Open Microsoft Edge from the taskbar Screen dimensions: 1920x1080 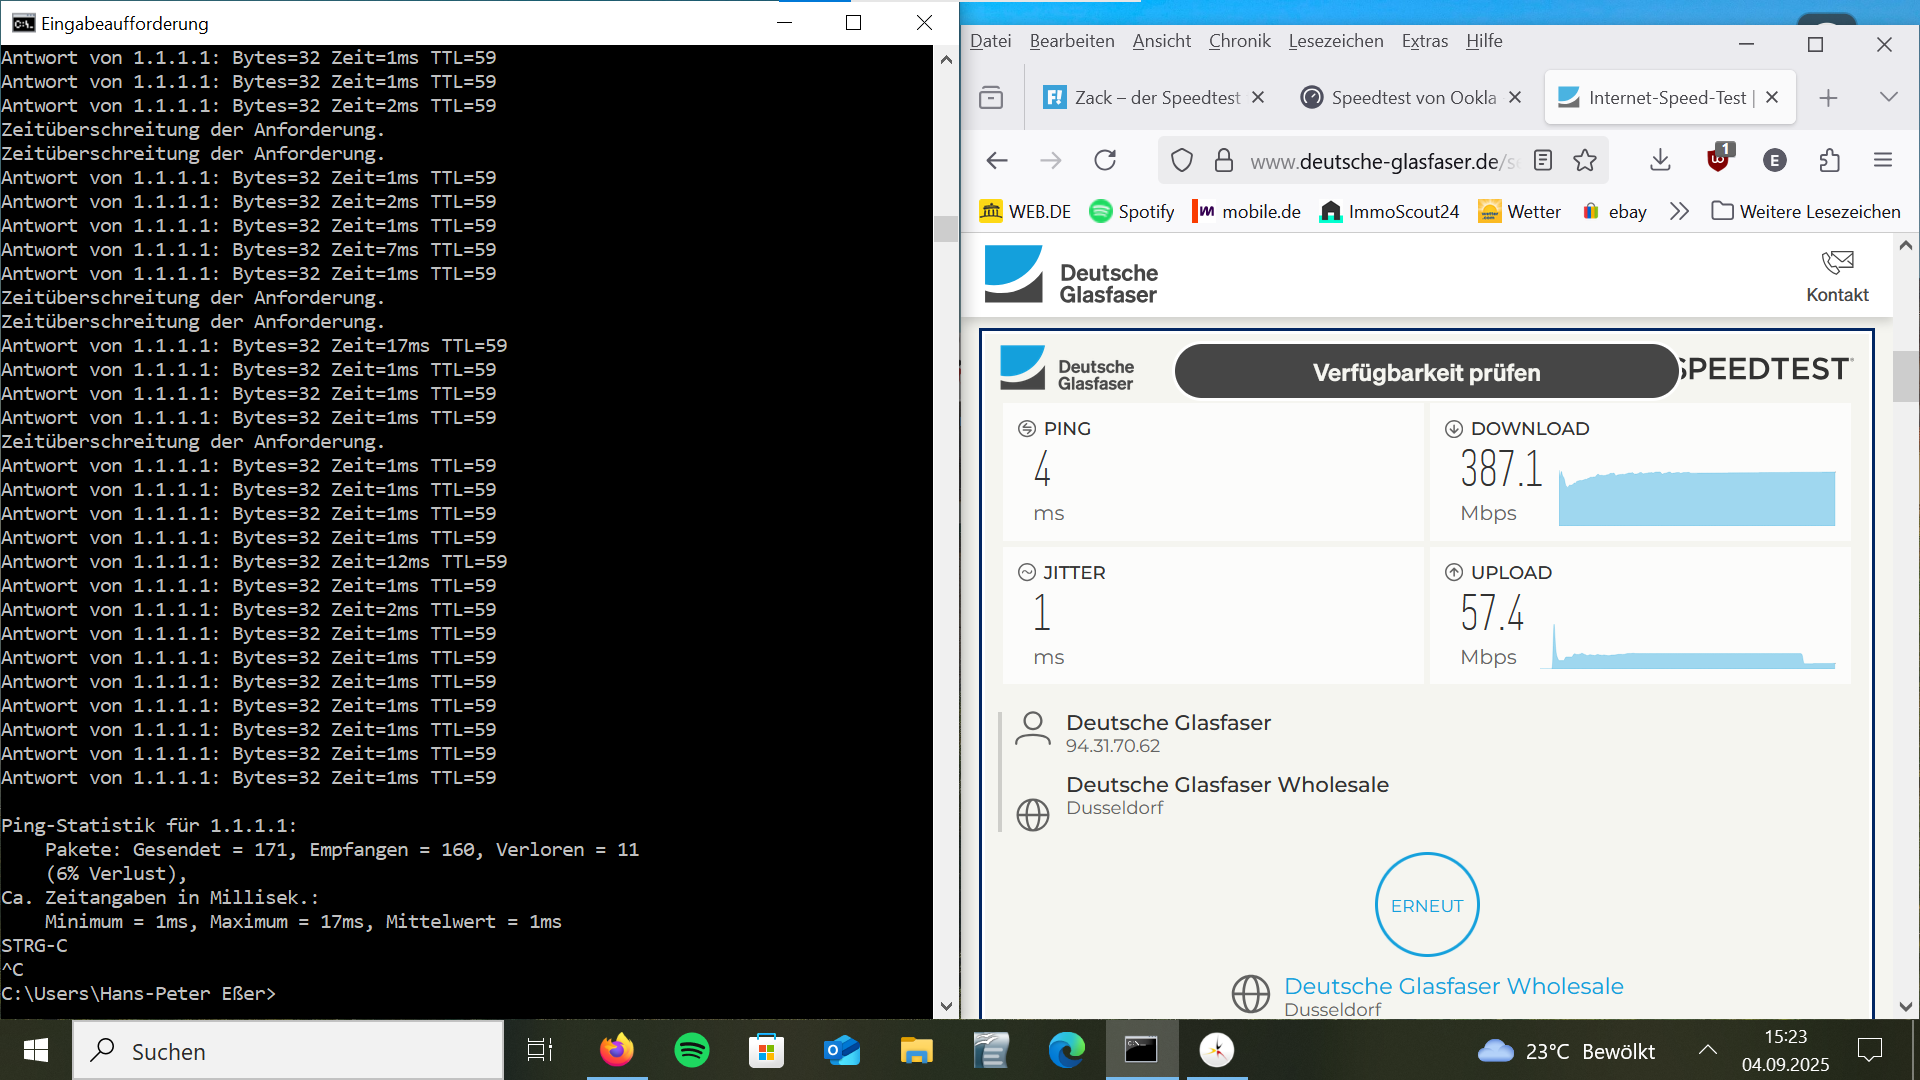1067,1050
